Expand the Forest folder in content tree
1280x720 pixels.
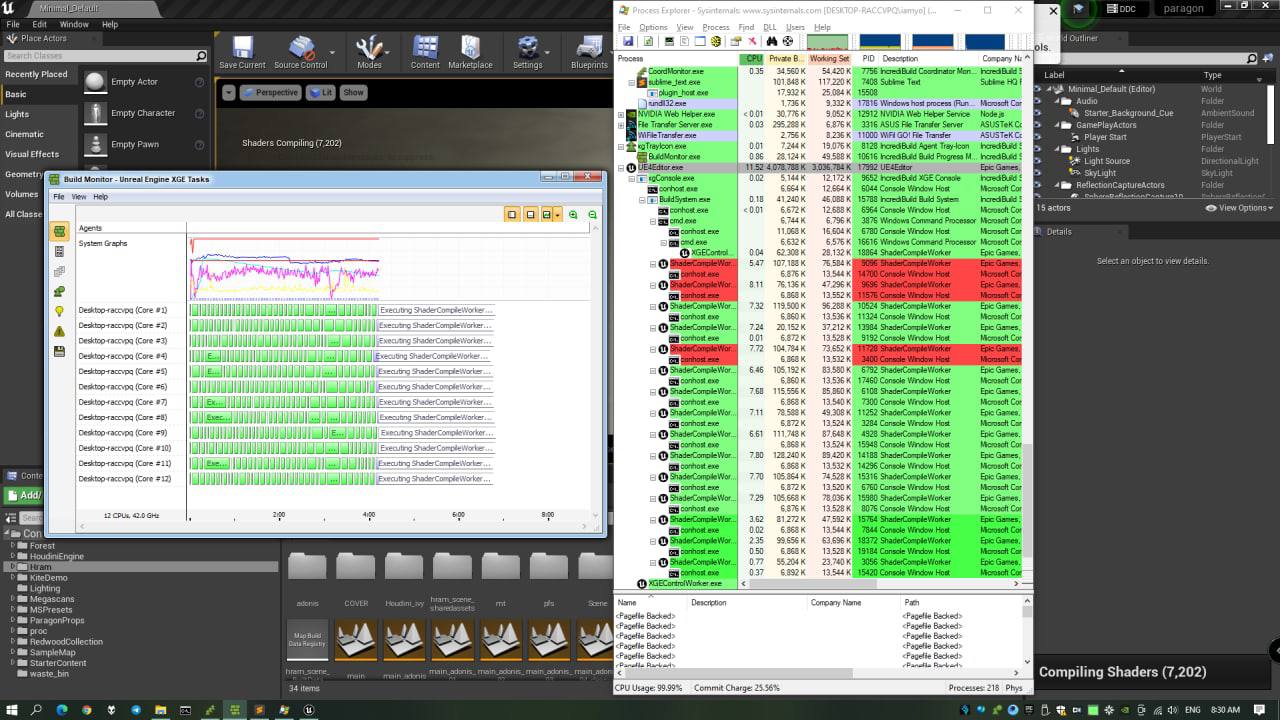tap(13, 546)
